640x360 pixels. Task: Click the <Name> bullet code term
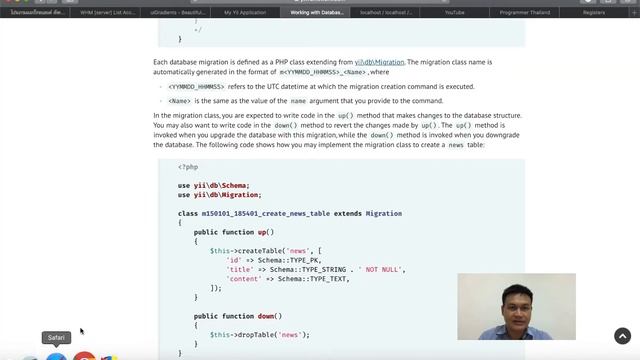pyautogui.click(x=180, y=101)
